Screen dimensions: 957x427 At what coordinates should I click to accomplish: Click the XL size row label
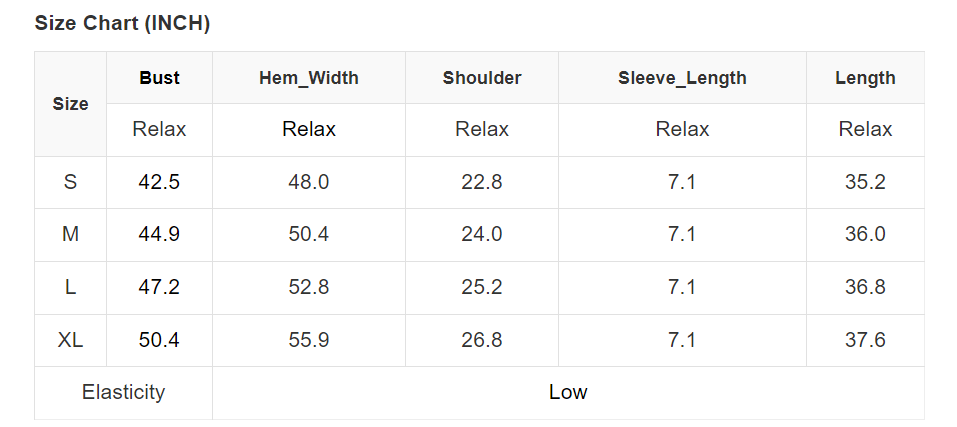[70, 340]
